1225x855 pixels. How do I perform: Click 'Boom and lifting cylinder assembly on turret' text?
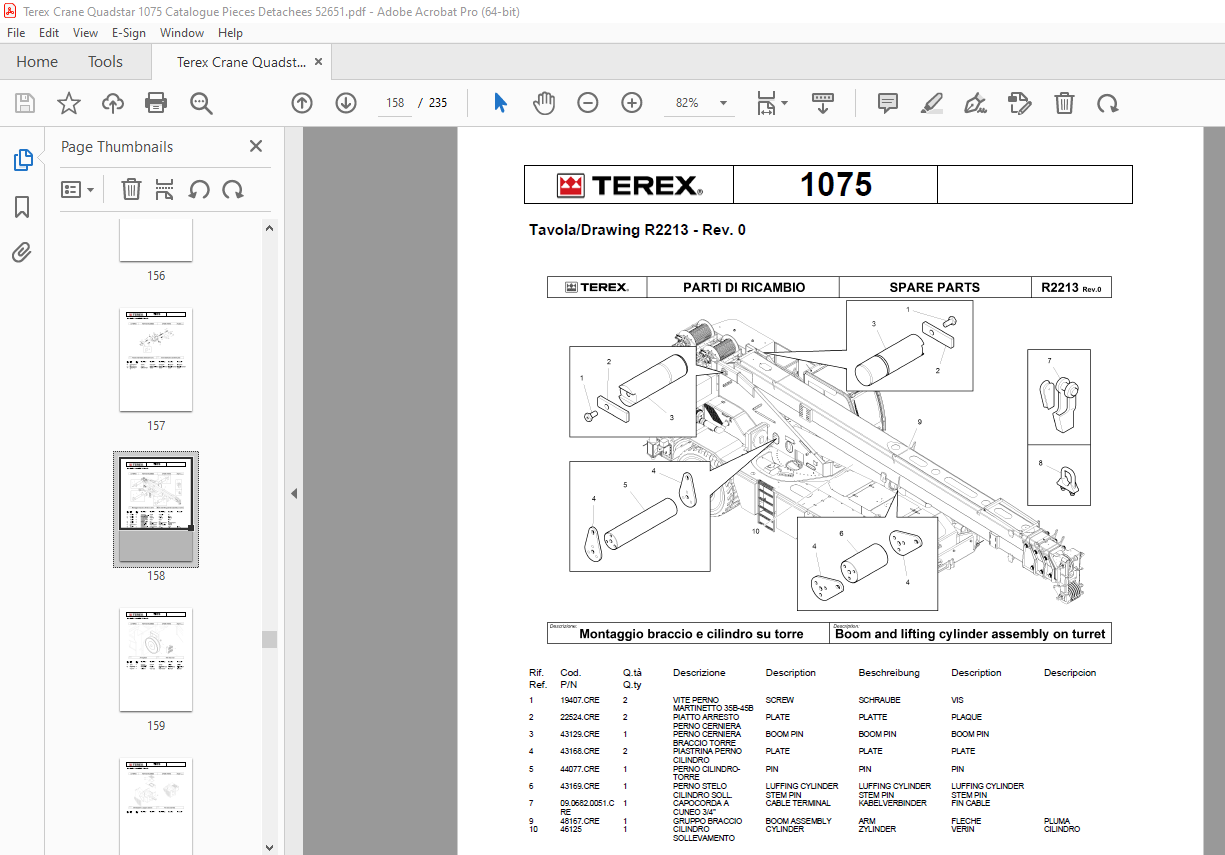[970, 634]
